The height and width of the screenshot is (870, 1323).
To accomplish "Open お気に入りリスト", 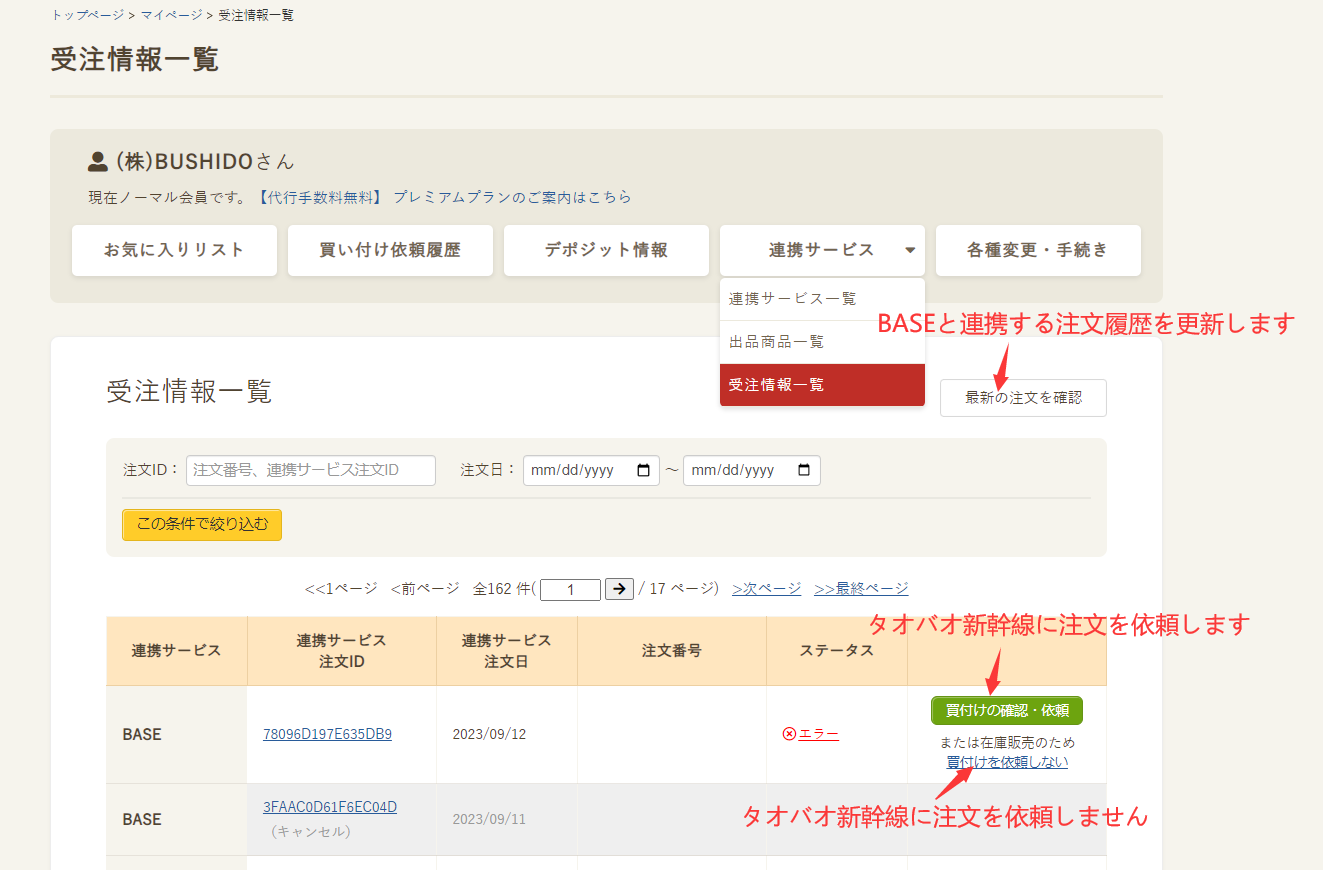I will tap(174, 251).
